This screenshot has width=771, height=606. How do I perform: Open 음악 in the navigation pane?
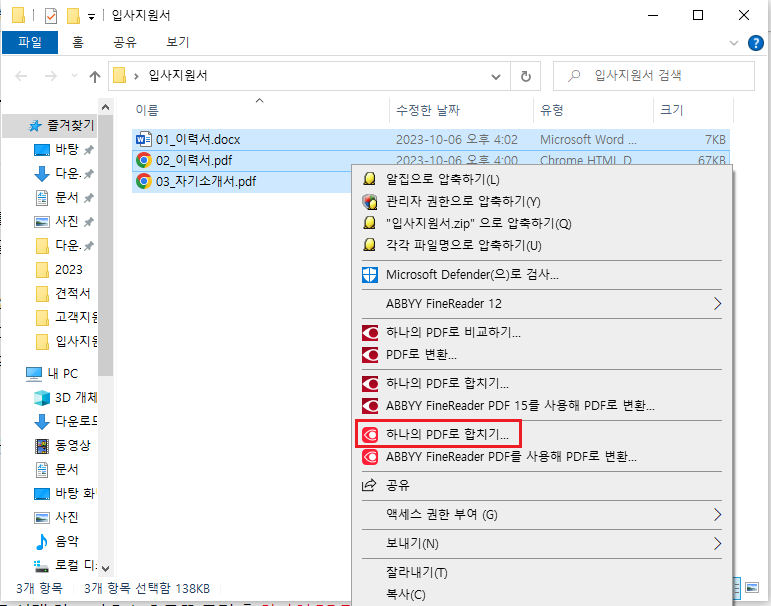[66, 541]
